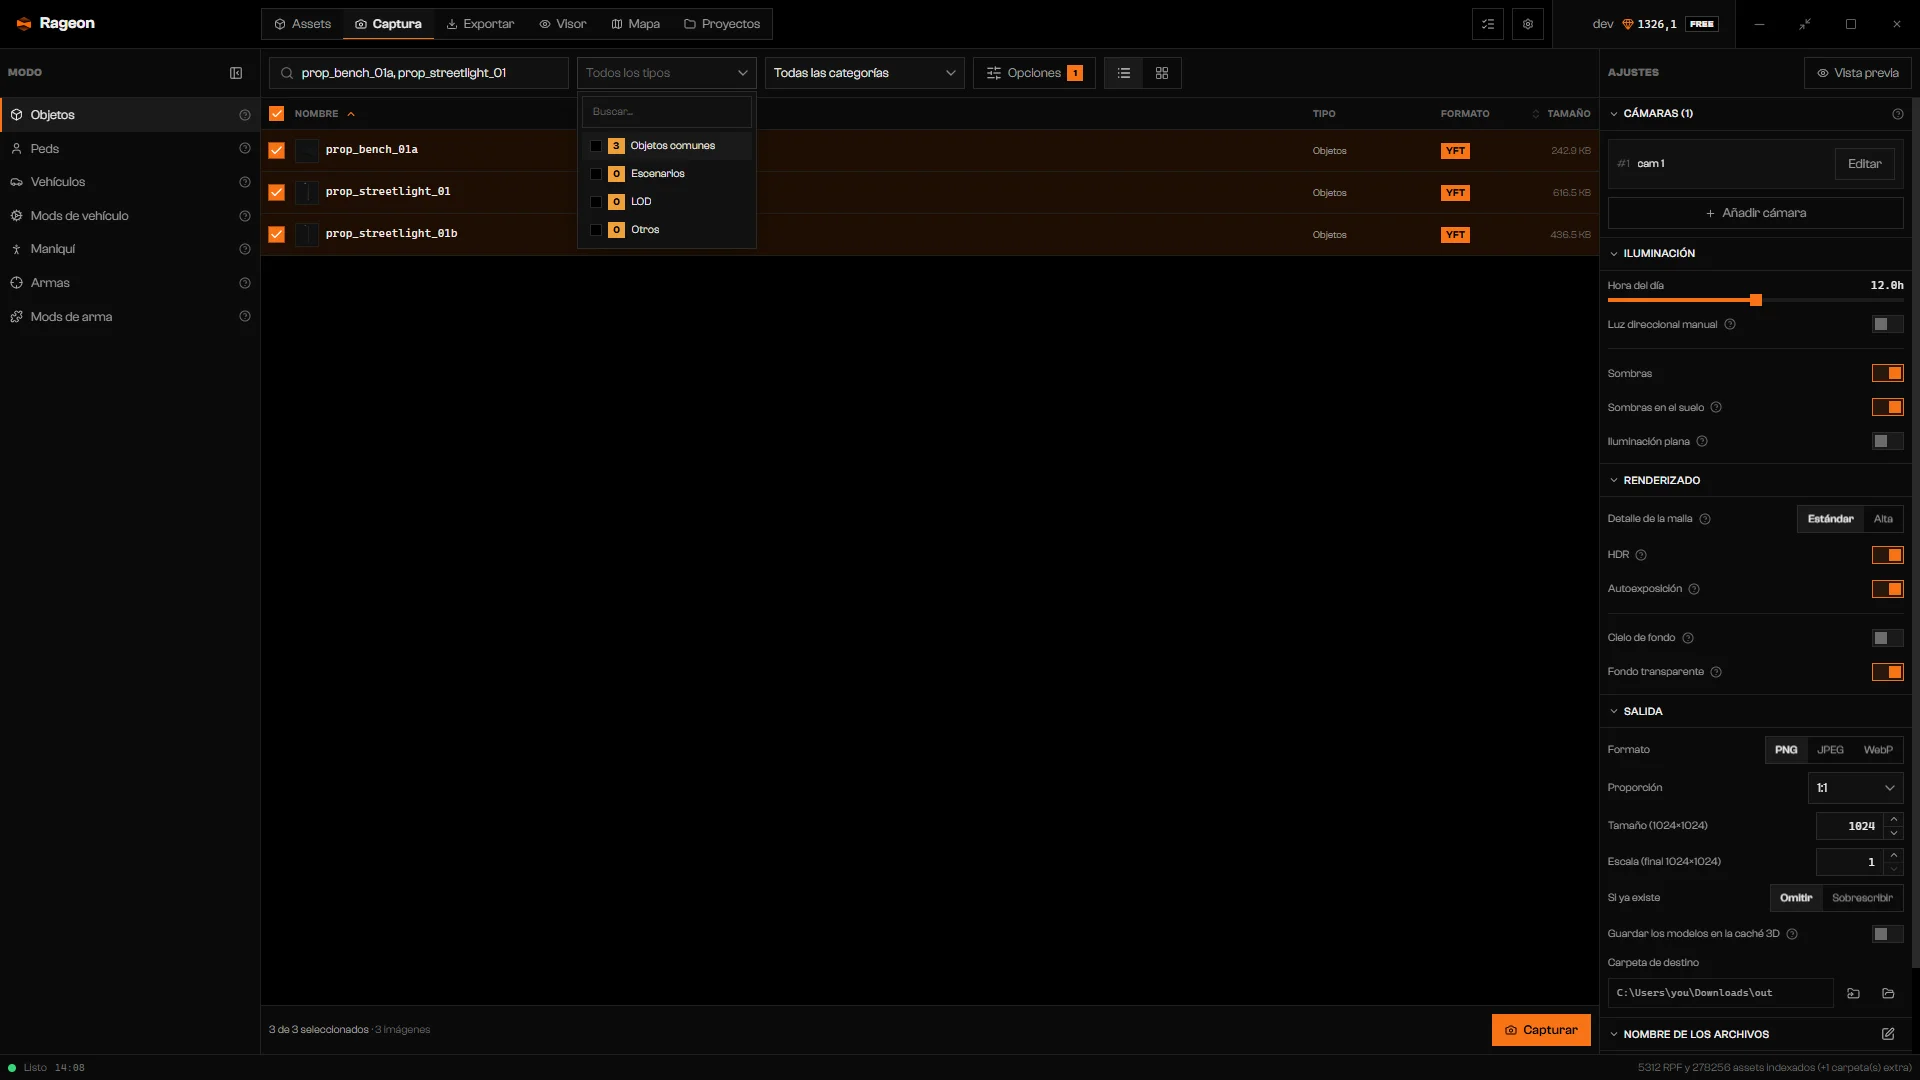Disable Sombras toggle
1920x1080 pixels.
(x=1887, y=373)
